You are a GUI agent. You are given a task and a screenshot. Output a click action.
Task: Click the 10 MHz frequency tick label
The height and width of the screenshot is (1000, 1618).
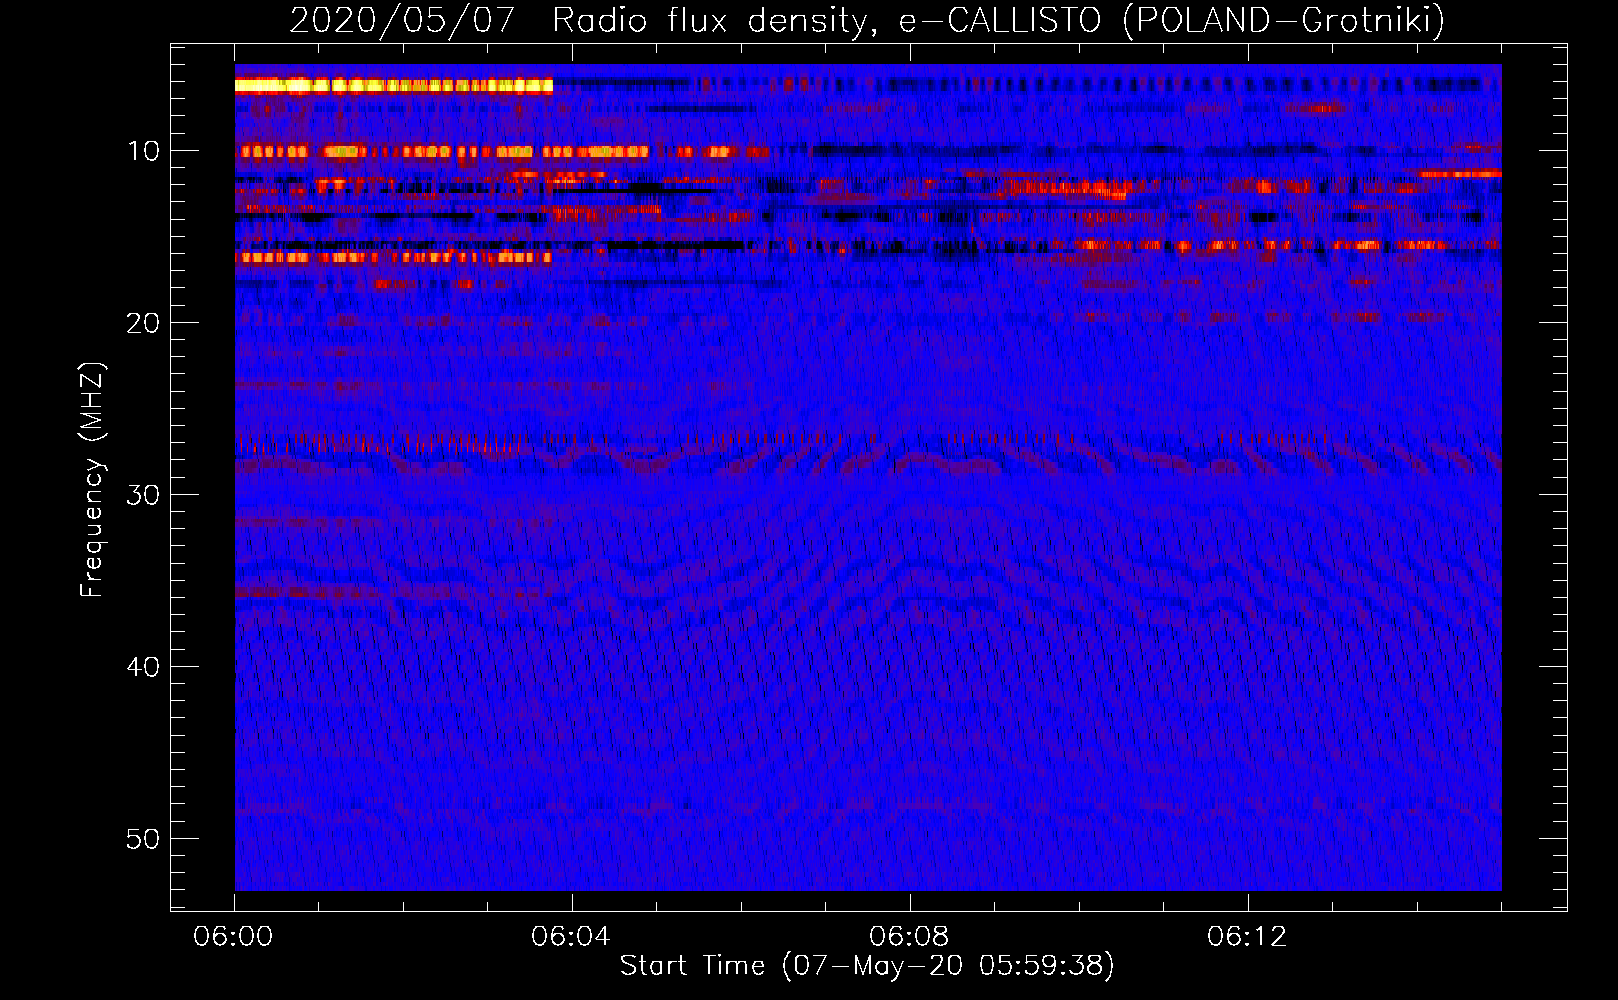(x=144, y=151)
